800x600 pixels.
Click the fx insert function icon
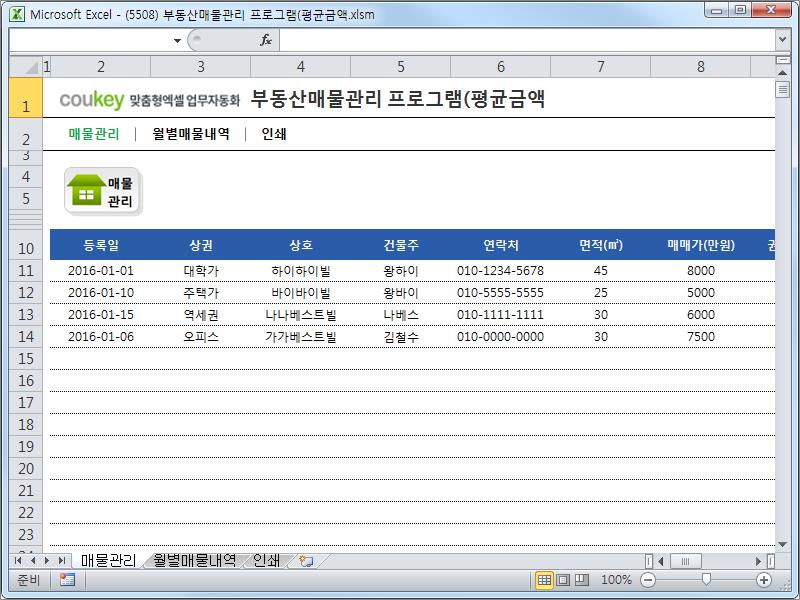(266, 40)
